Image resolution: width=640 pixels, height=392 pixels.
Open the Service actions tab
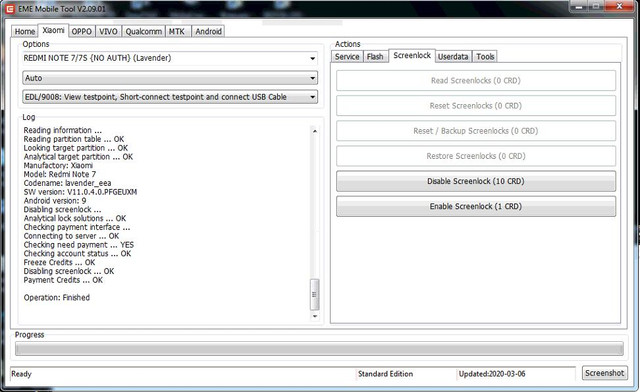tap(347, 56)
